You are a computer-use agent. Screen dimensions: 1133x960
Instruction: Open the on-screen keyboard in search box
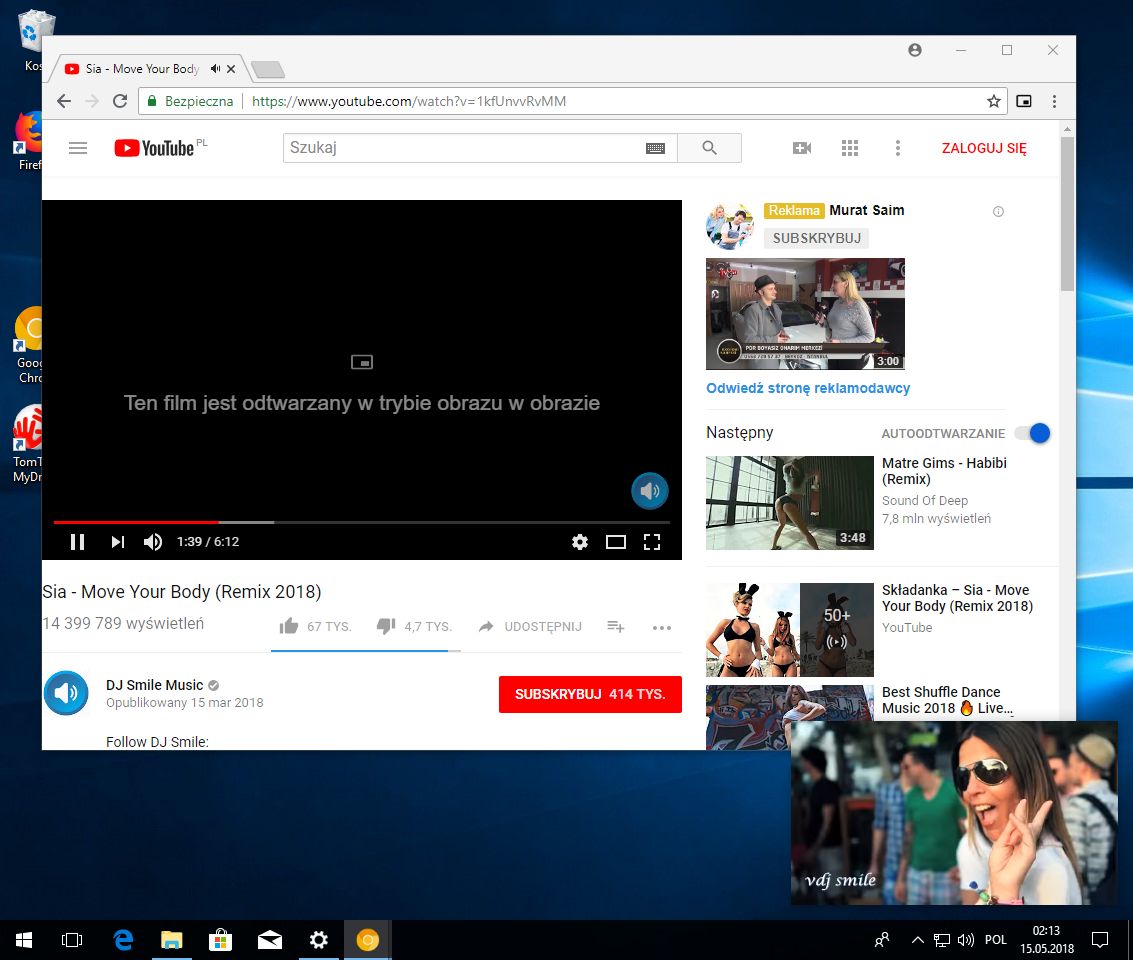[655, 148]
